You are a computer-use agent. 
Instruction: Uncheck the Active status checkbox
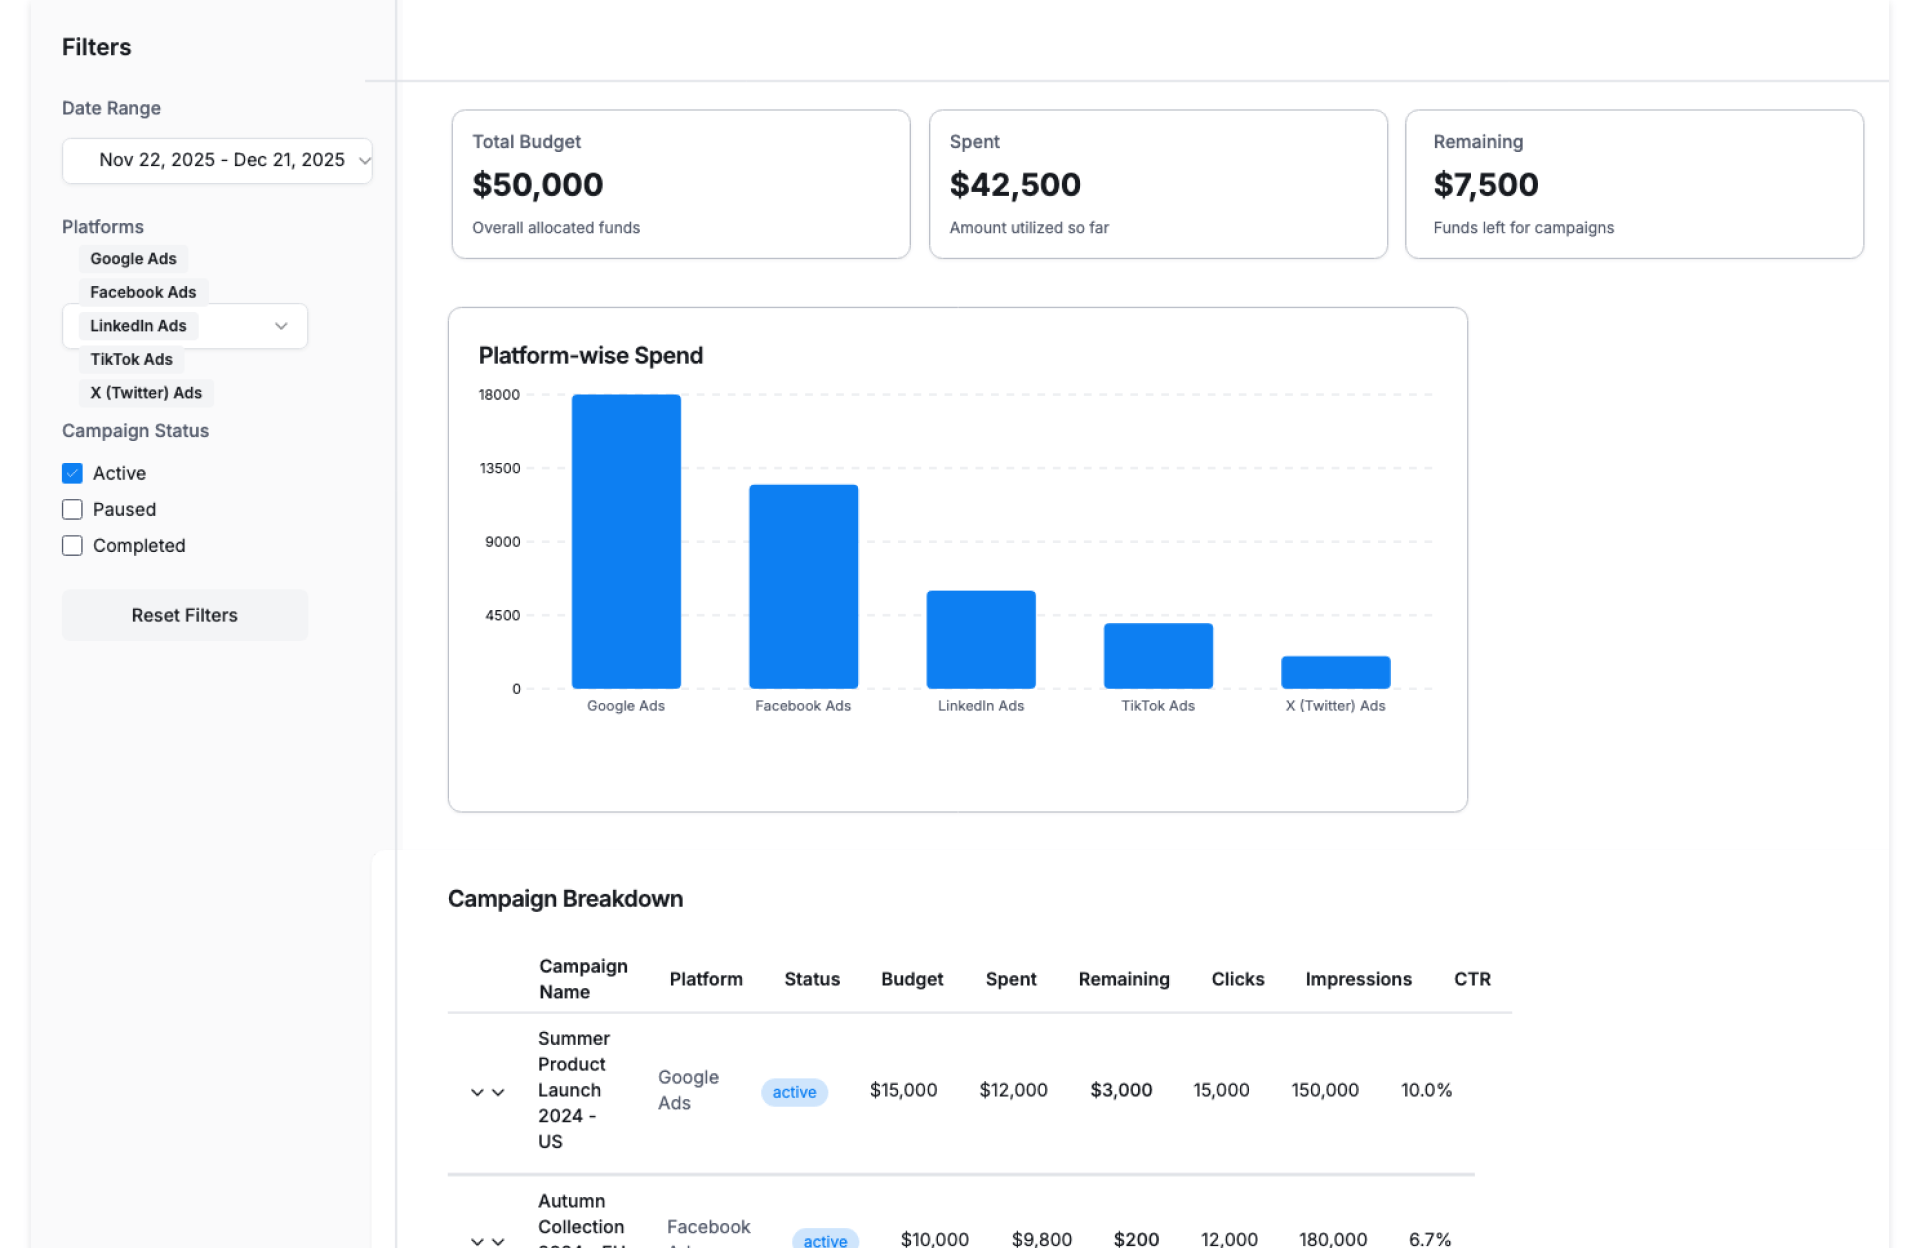coord(72,473)
